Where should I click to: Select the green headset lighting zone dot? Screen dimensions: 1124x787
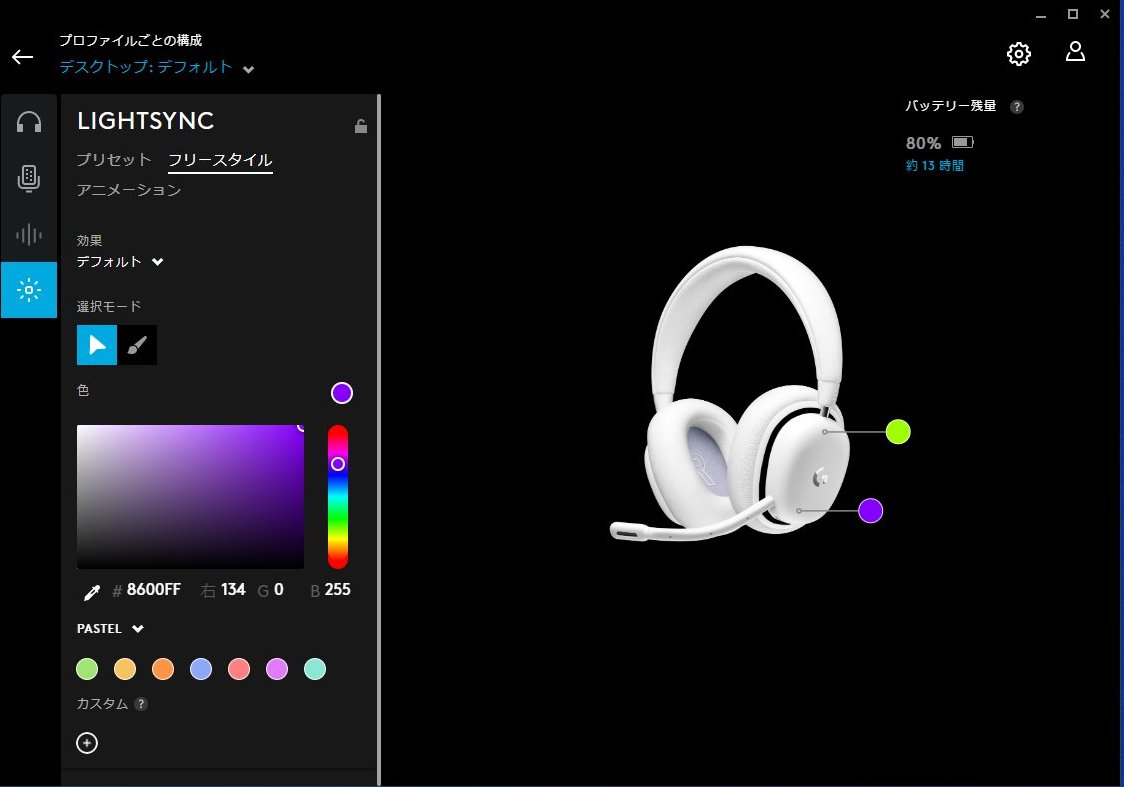(x=898, y=431)
